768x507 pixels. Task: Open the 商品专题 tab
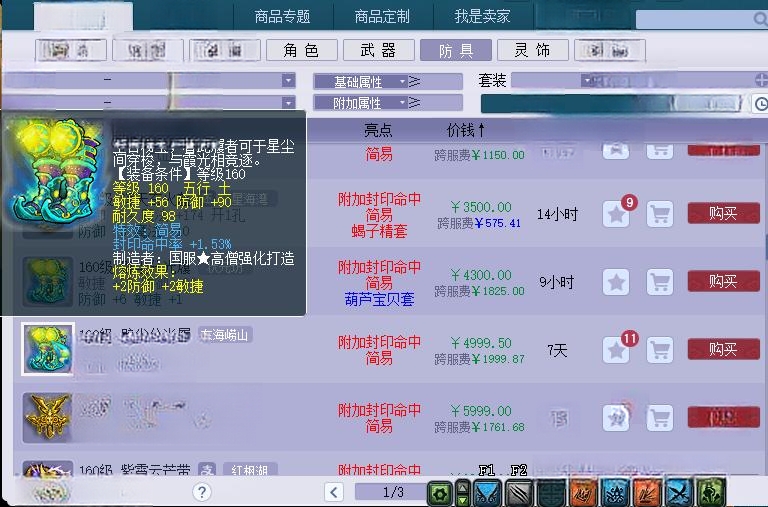283,17
